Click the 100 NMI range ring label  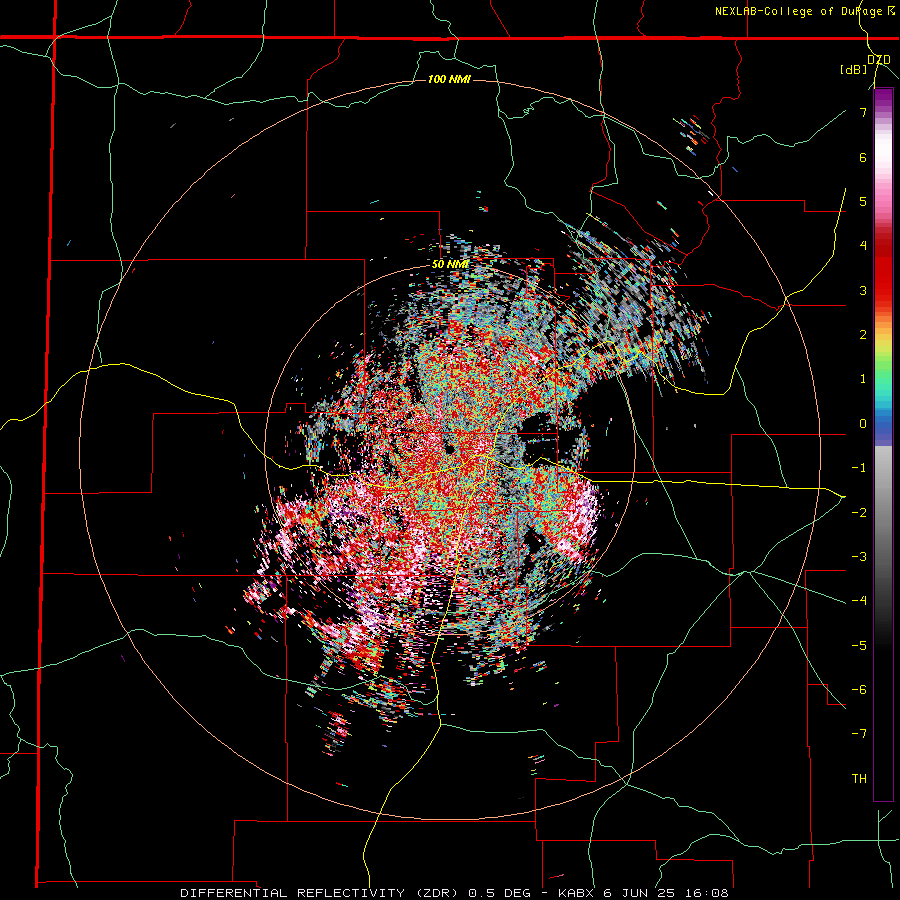point(449,79)
